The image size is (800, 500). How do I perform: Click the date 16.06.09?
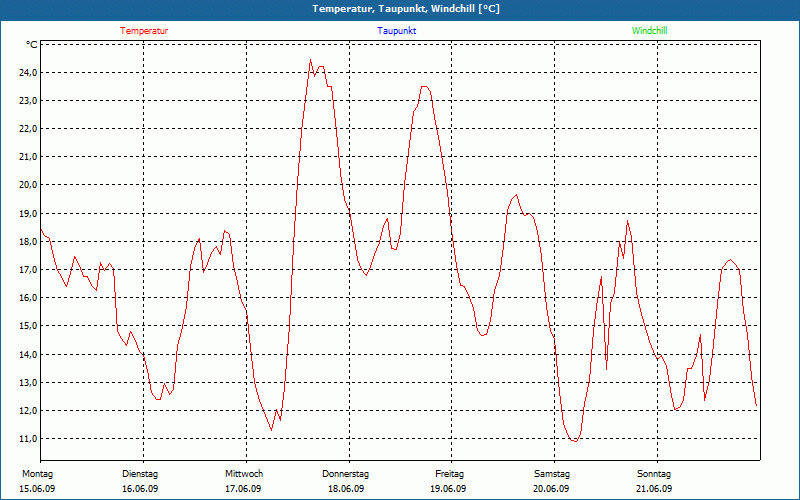pyautogui.click(x=140, y=489)
